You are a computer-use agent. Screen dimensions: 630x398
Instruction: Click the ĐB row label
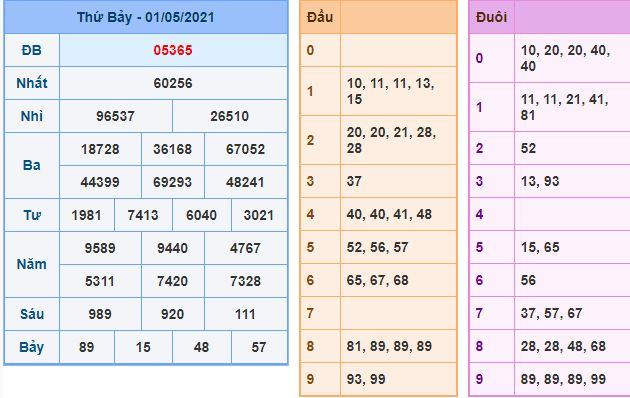pyautogui.click(x=31, y=50)
